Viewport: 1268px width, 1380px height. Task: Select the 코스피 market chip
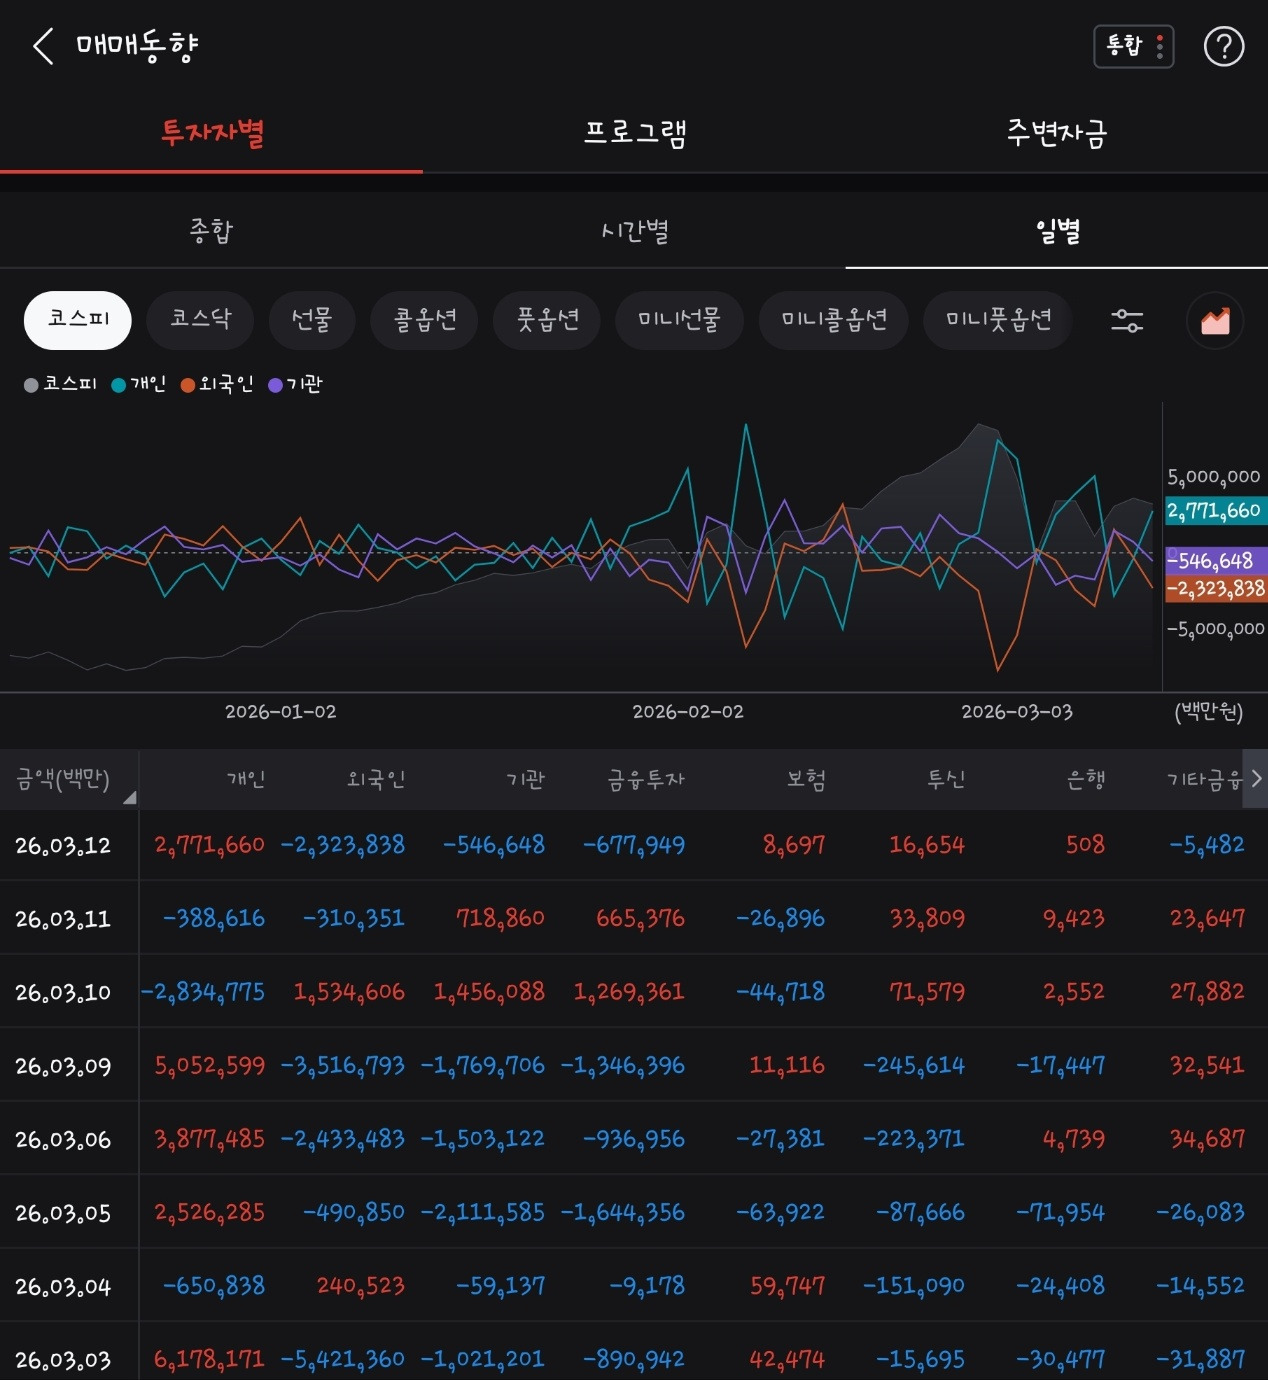(x=78, y=320)
